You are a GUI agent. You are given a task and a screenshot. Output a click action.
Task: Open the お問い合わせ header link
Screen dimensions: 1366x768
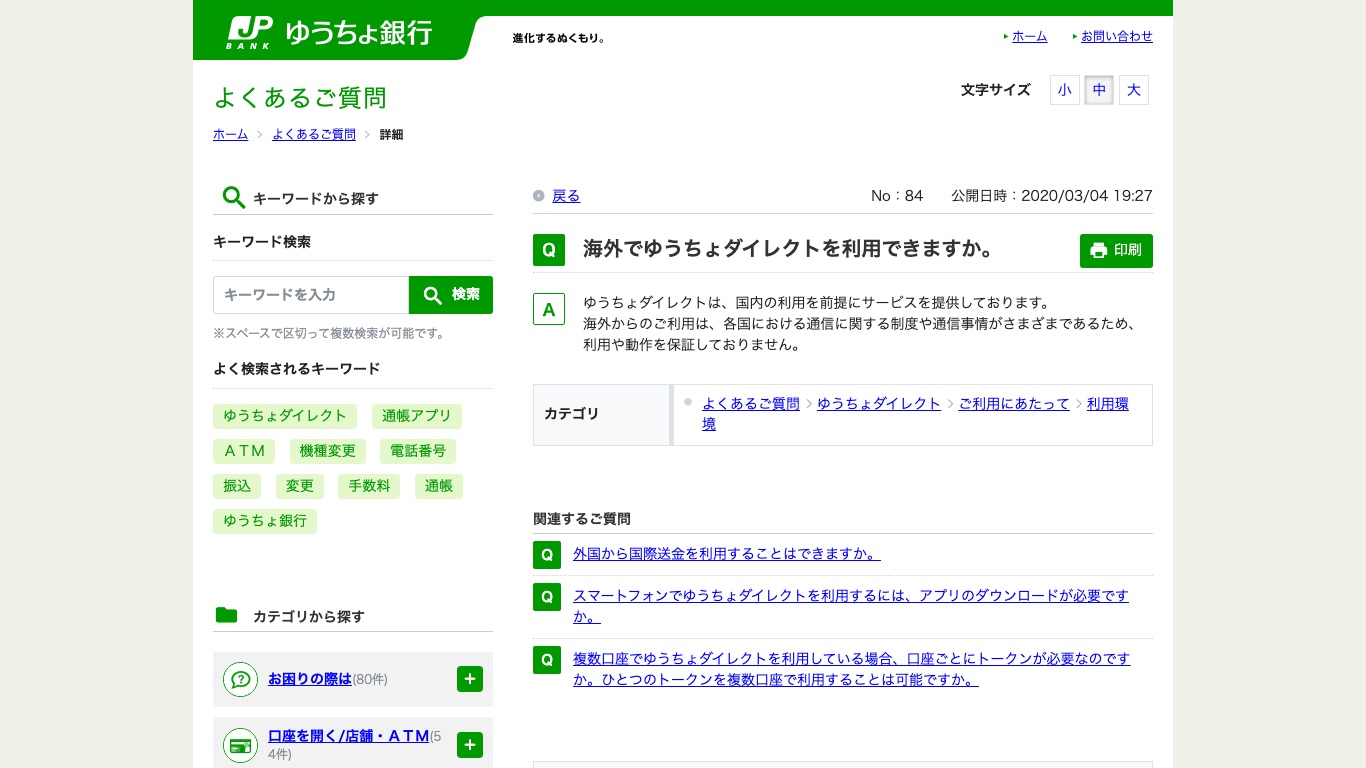pos(1117,36)
